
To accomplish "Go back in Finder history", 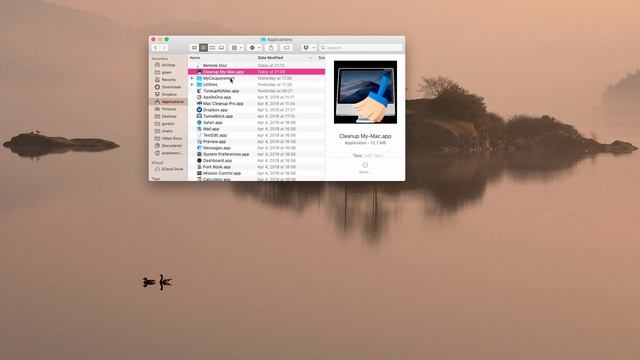I will [x=156, y=48].
